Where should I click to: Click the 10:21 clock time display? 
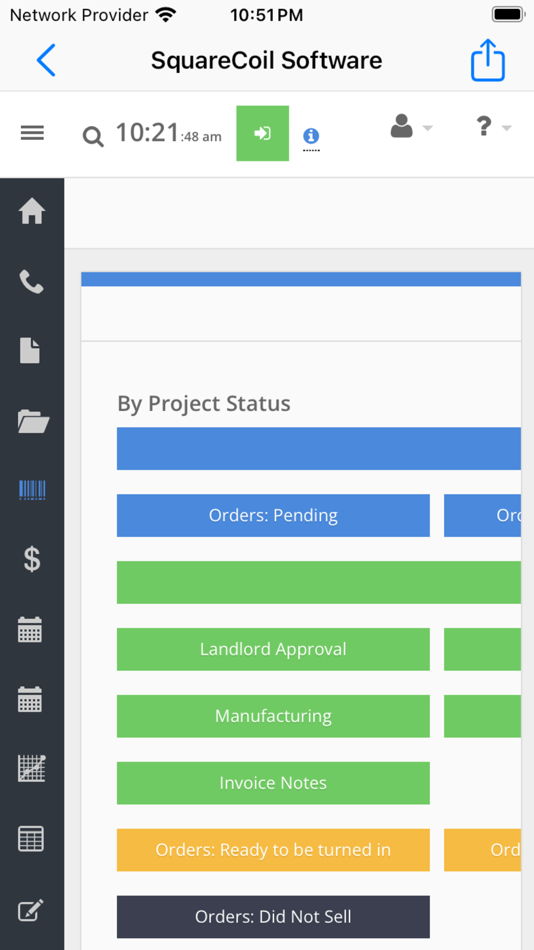(169, 133)
